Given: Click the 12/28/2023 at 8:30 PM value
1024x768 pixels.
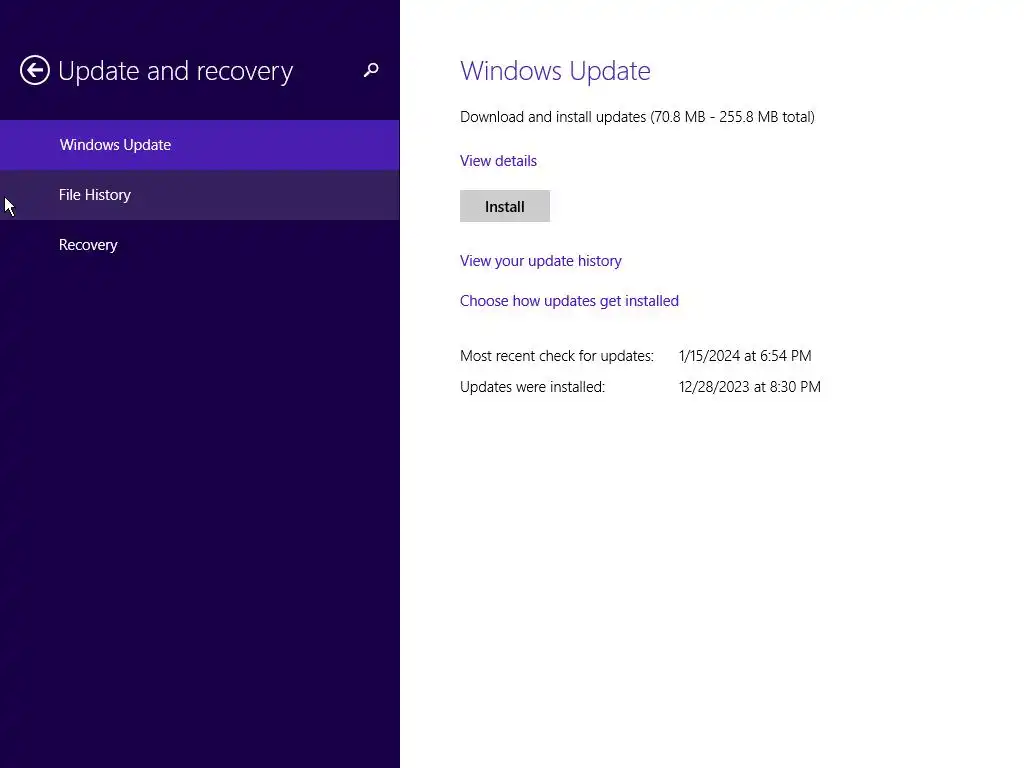Looking at the screenshot, I should tap(750, 387).
